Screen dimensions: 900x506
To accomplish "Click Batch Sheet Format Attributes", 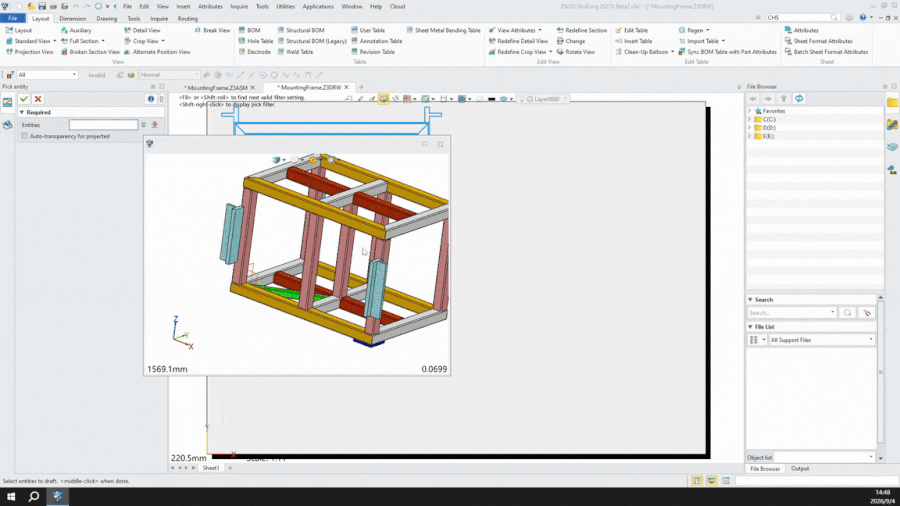I will [826, 52].
